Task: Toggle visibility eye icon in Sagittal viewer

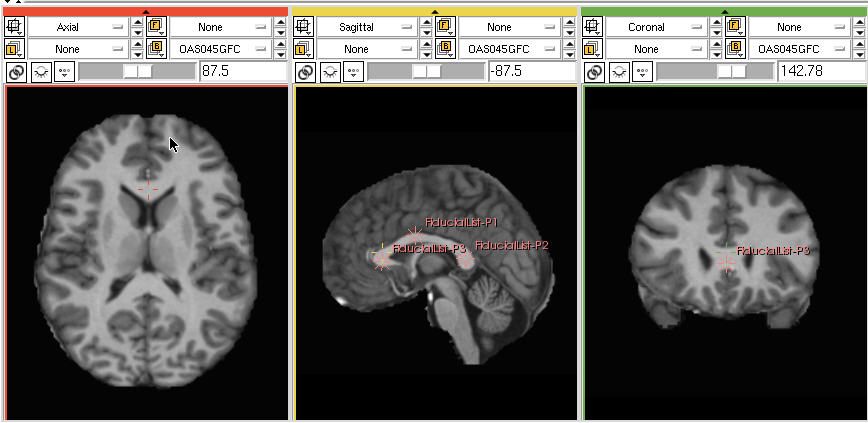Action: [x=330, y=72]
